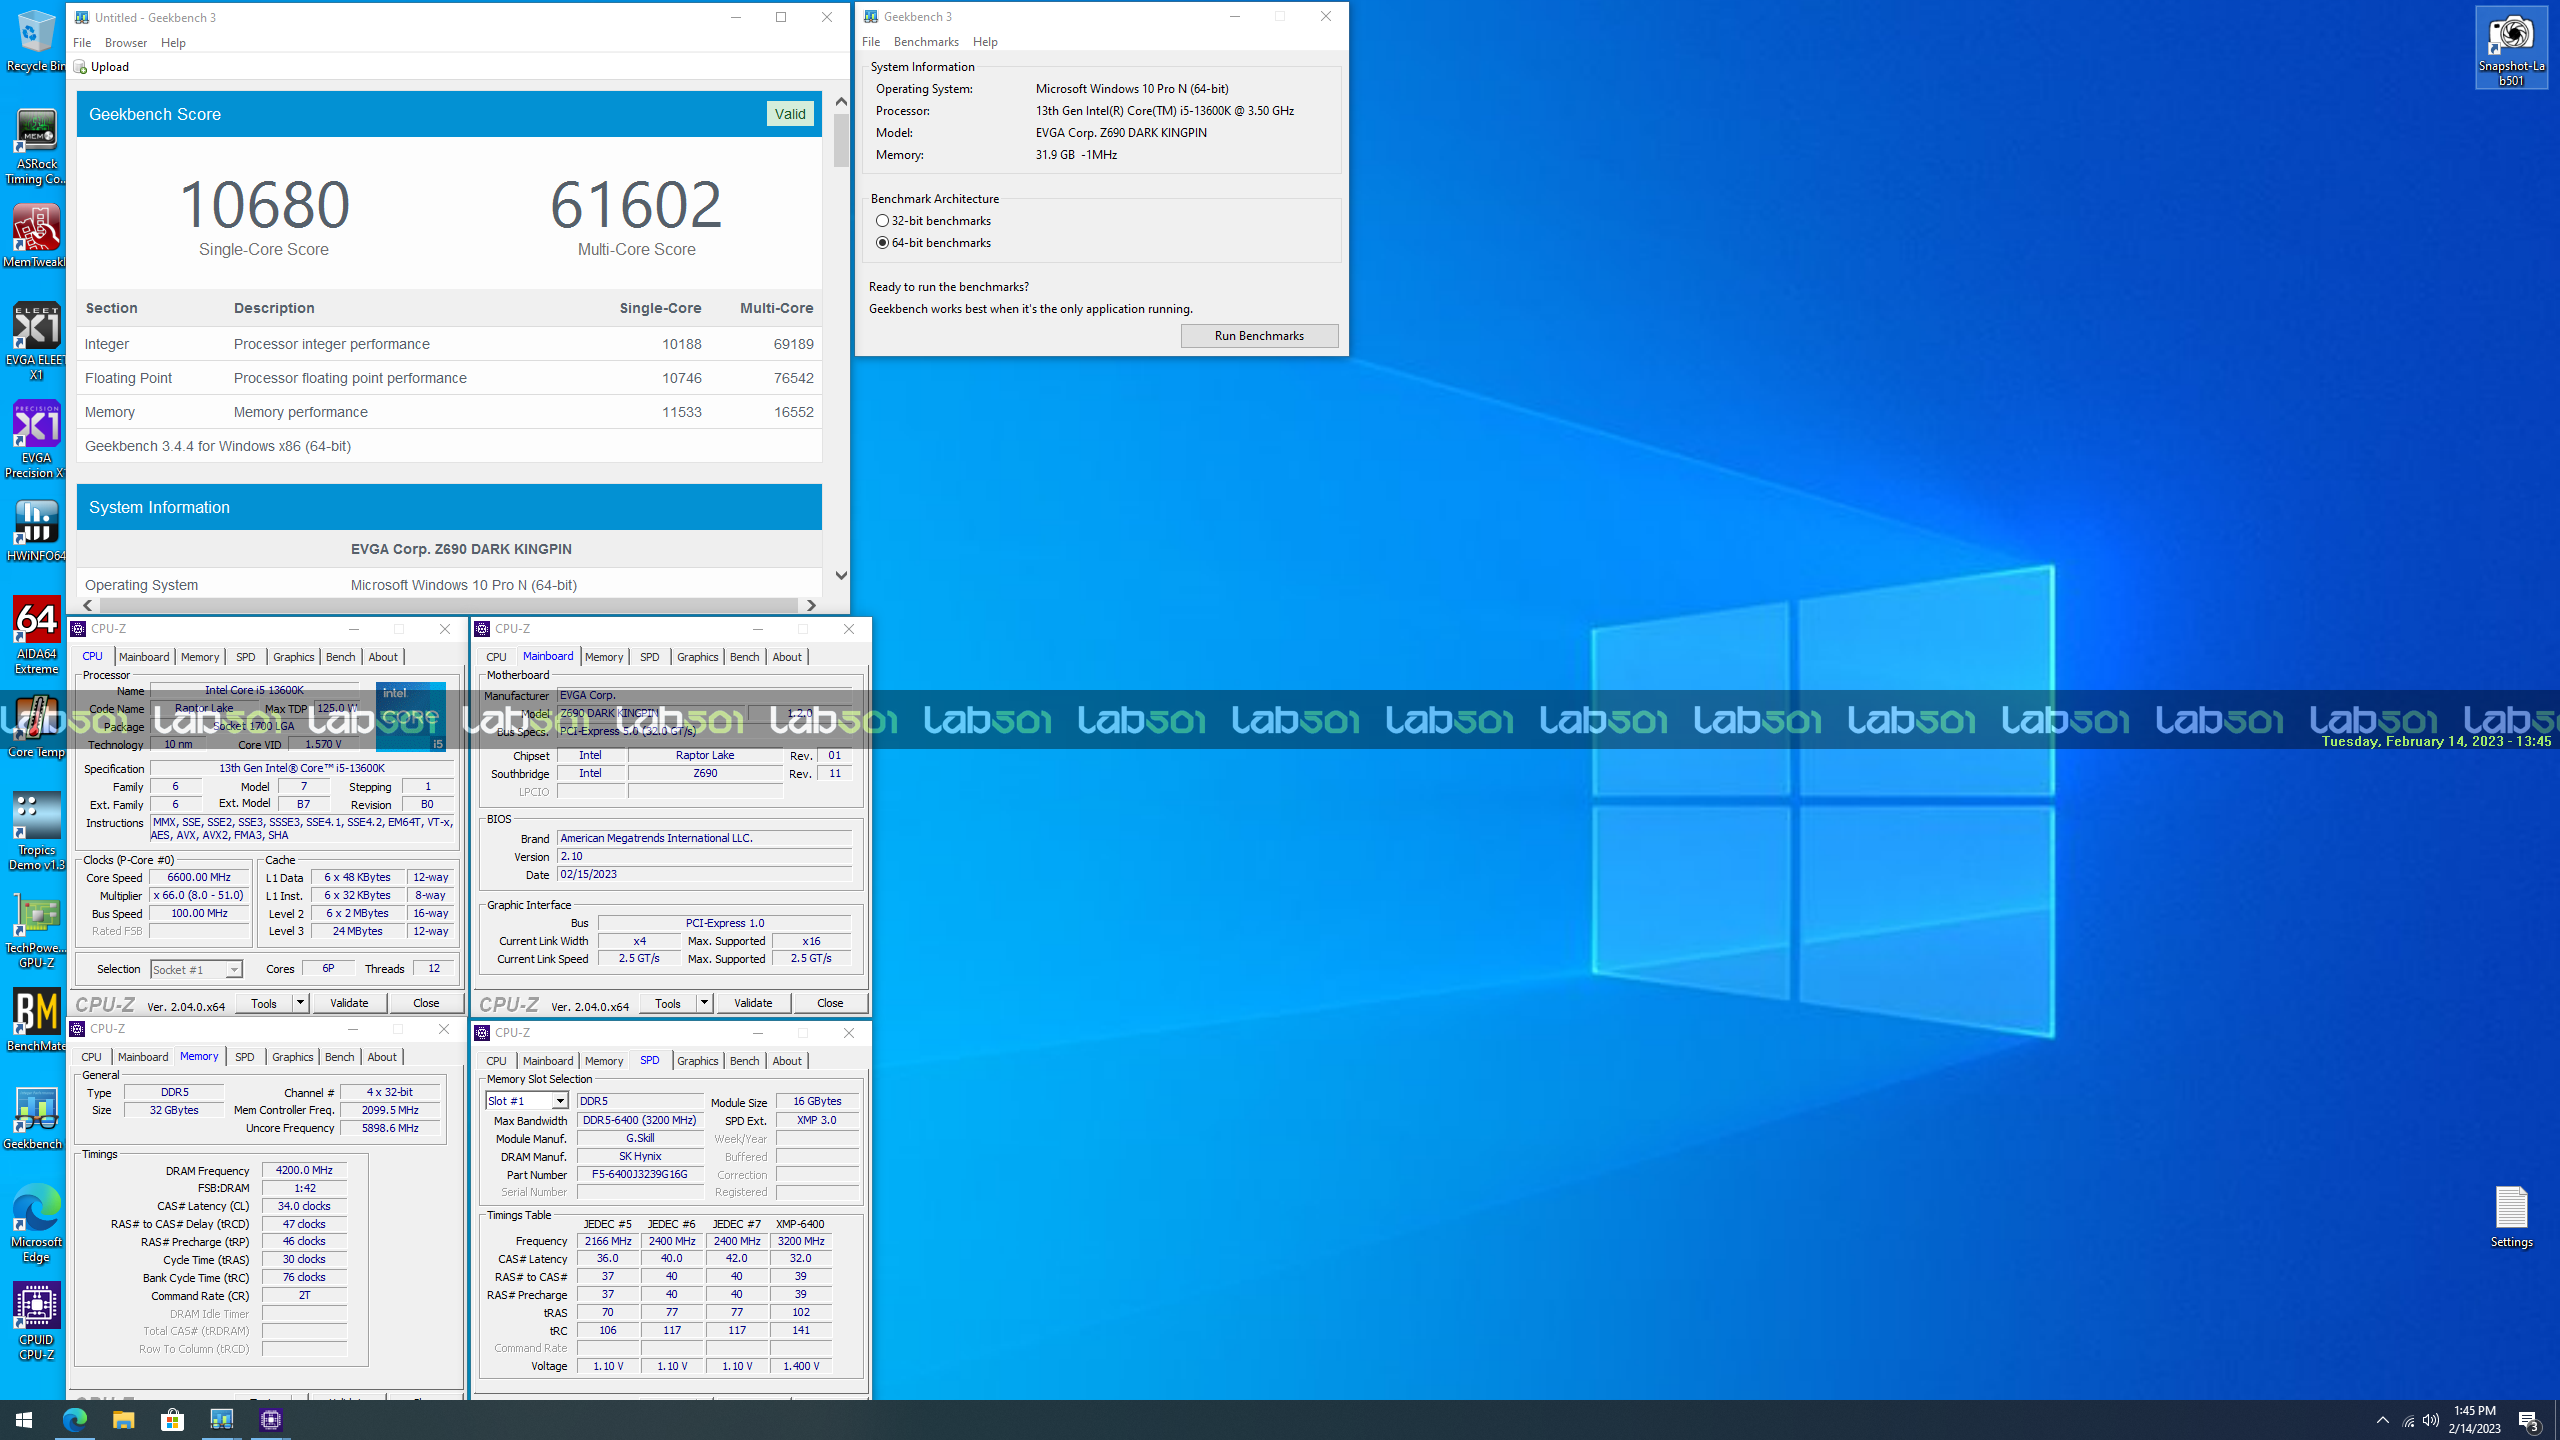Launch EVGA ELEET X1 shortcut
2560x1440 pixels.
36,341
